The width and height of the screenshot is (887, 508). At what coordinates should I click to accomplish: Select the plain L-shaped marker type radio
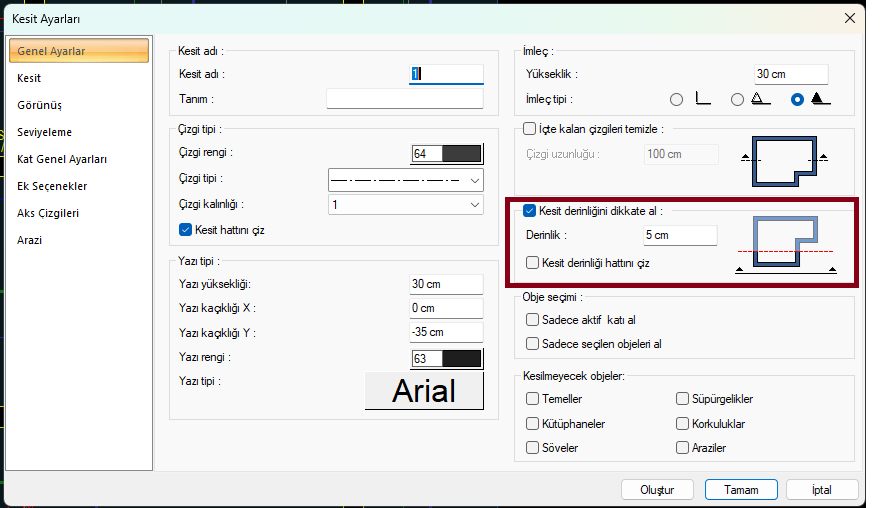676,100
